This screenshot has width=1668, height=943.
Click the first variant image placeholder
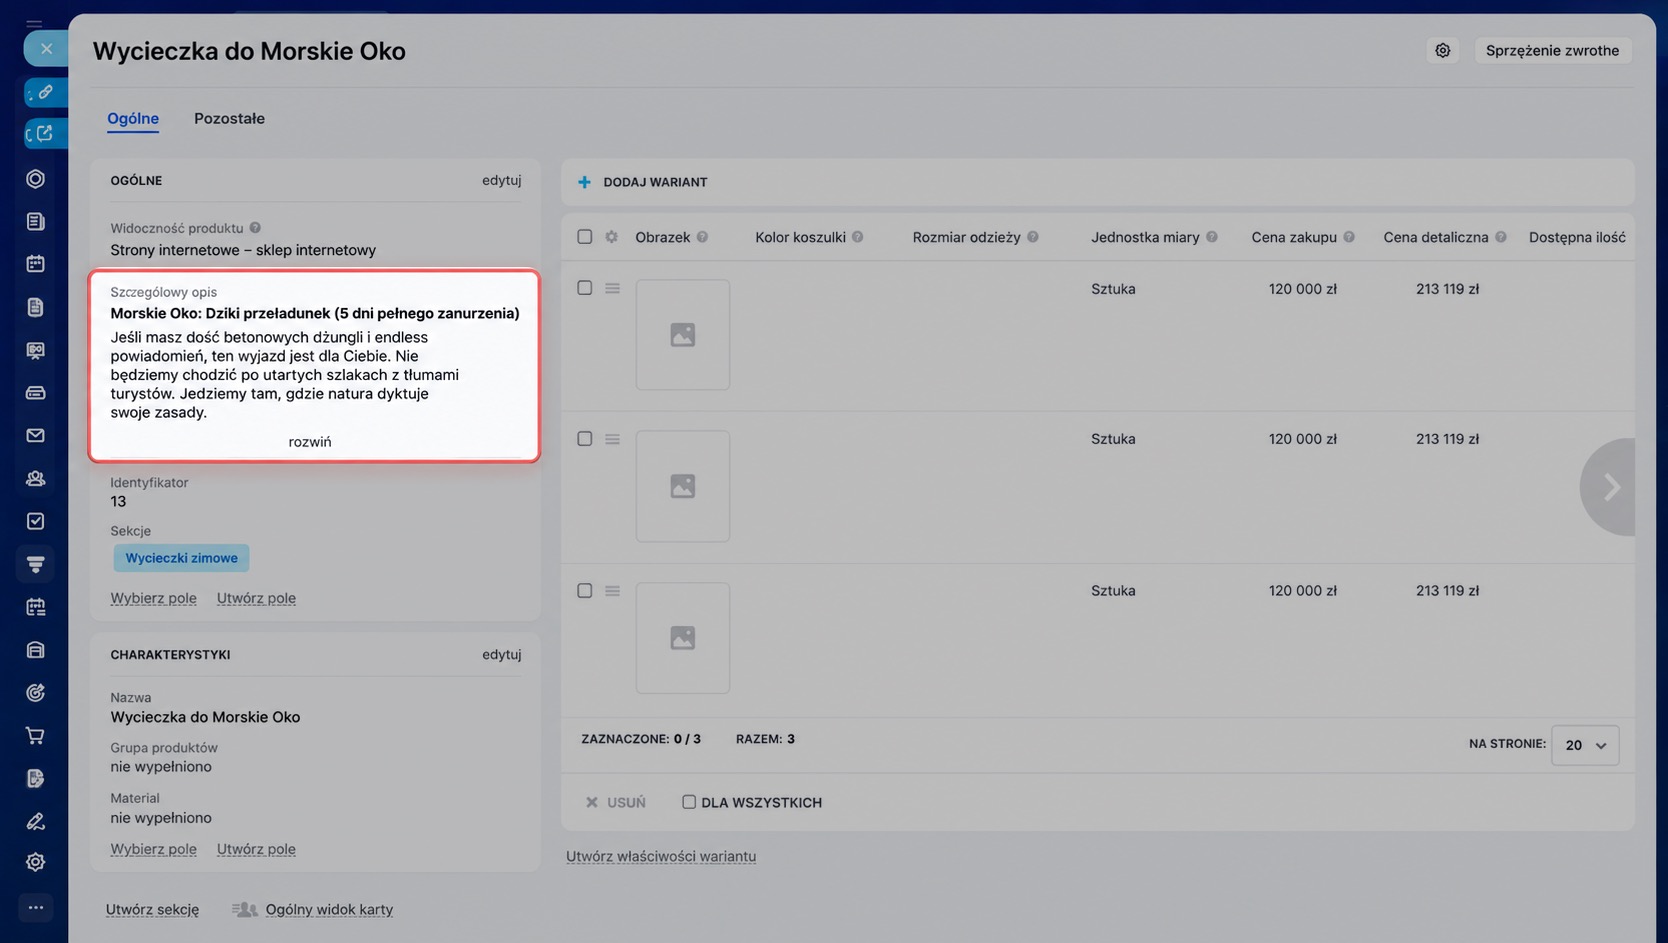click(683, 335)
